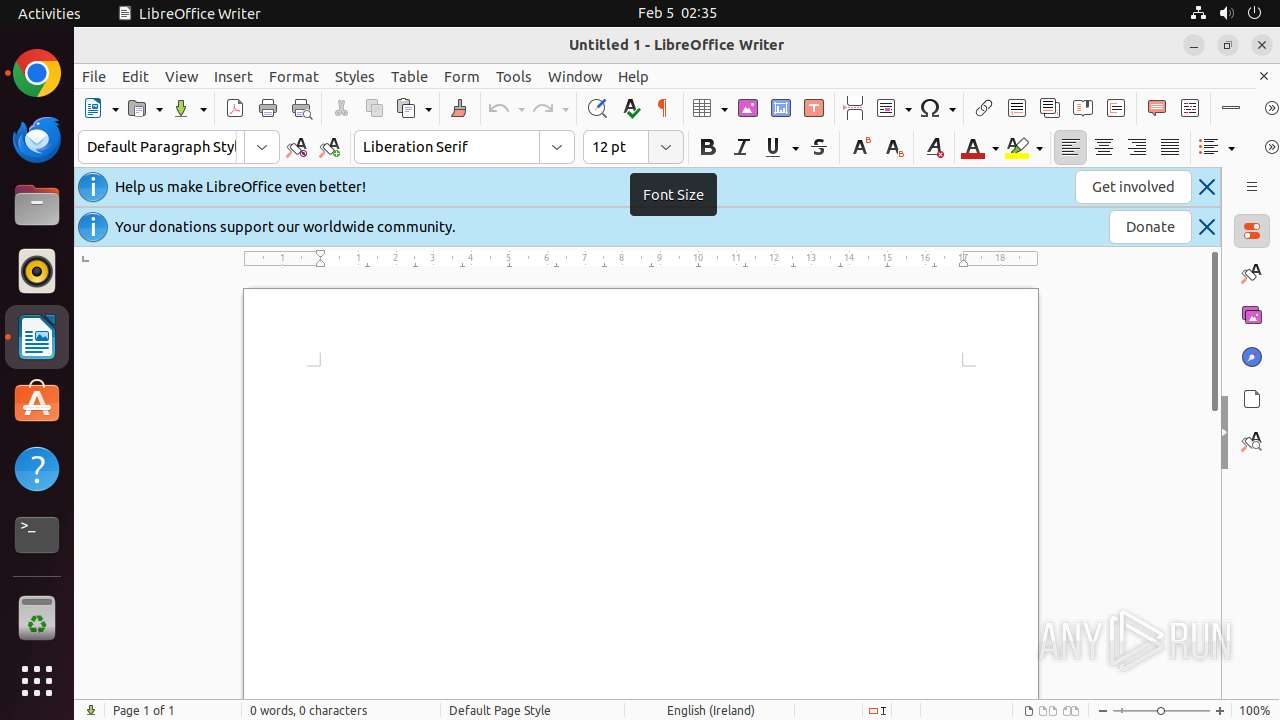Click the Update Selected Style icon
The height and width of the screenshot is (720, 1280).
click(297, 147)
